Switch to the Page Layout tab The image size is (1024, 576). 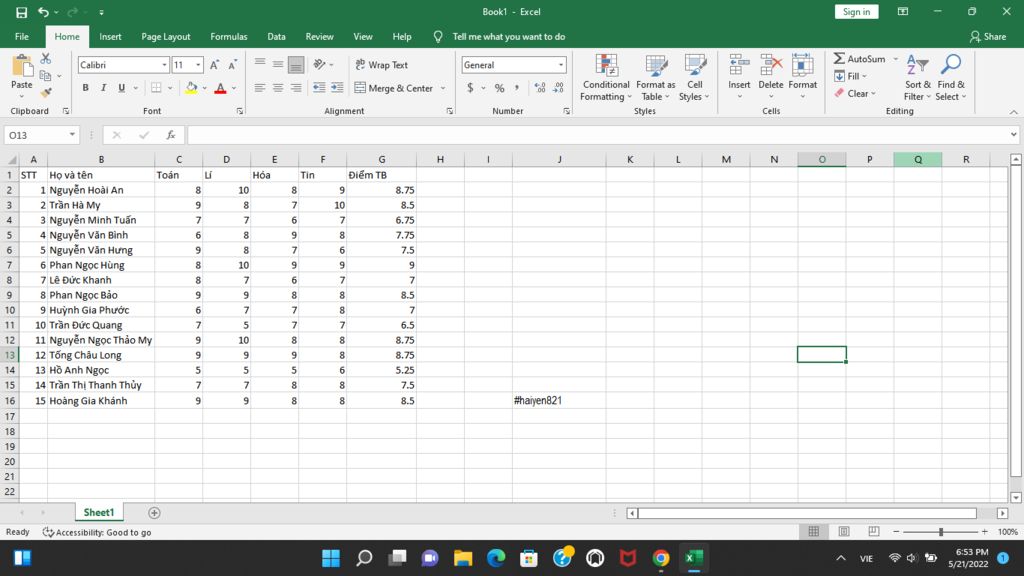point(166,37)
